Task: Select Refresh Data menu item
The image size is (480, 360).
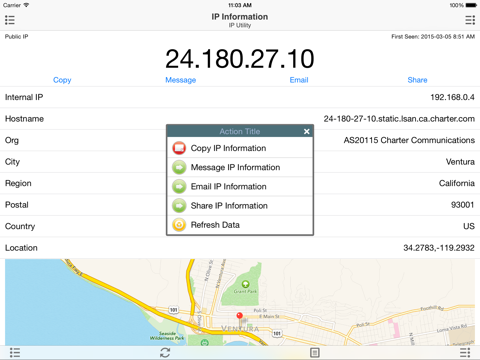Action: click(240, 225)
